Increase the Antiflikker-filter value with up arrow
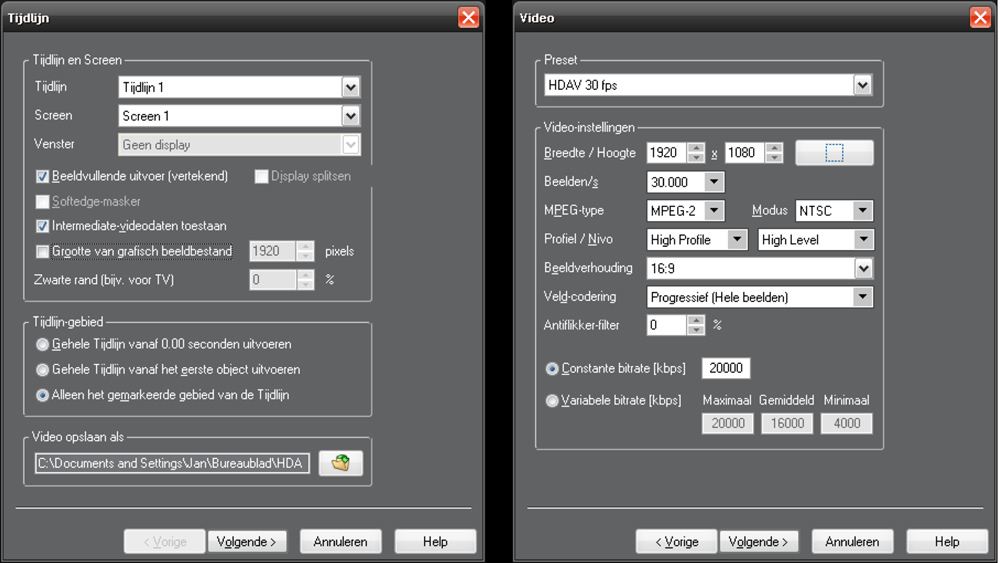The height and width of the screenshot is (563, 1000). coord(696,320)
